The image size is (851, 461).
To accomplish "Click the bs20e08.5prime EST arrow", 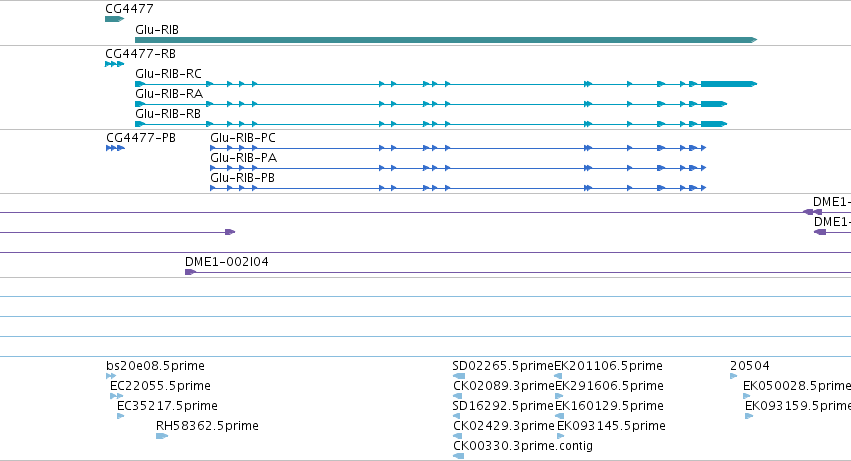I will (111, 376).
